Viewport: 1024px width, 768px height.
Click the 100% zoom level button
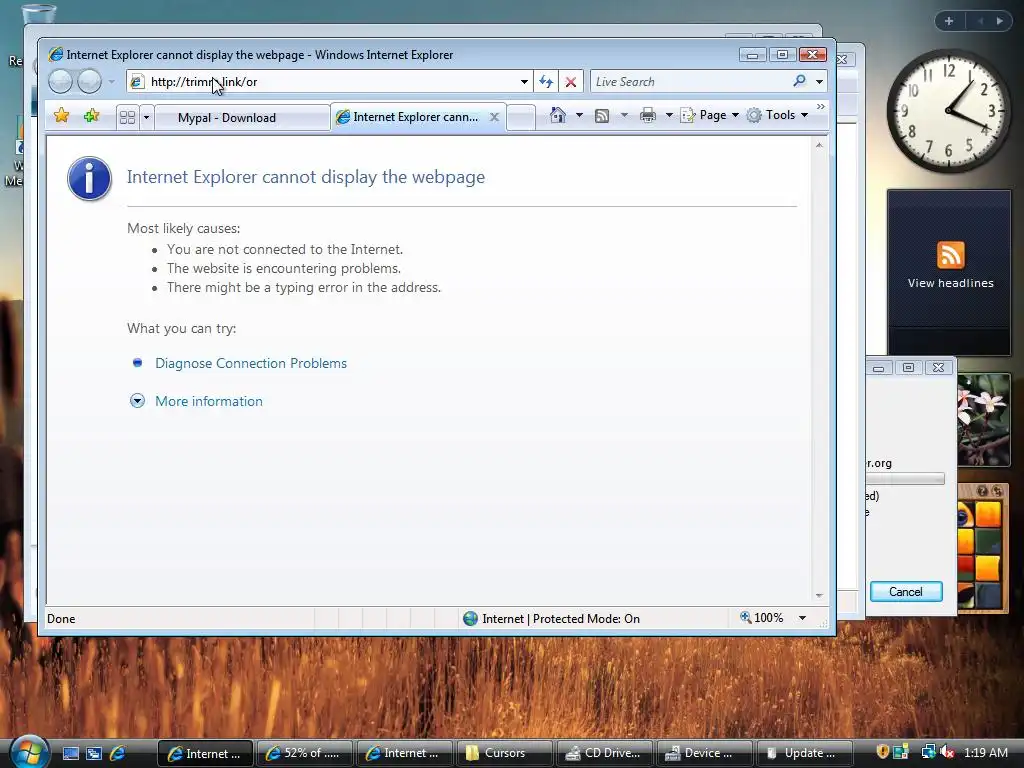[x=761, y=618]
